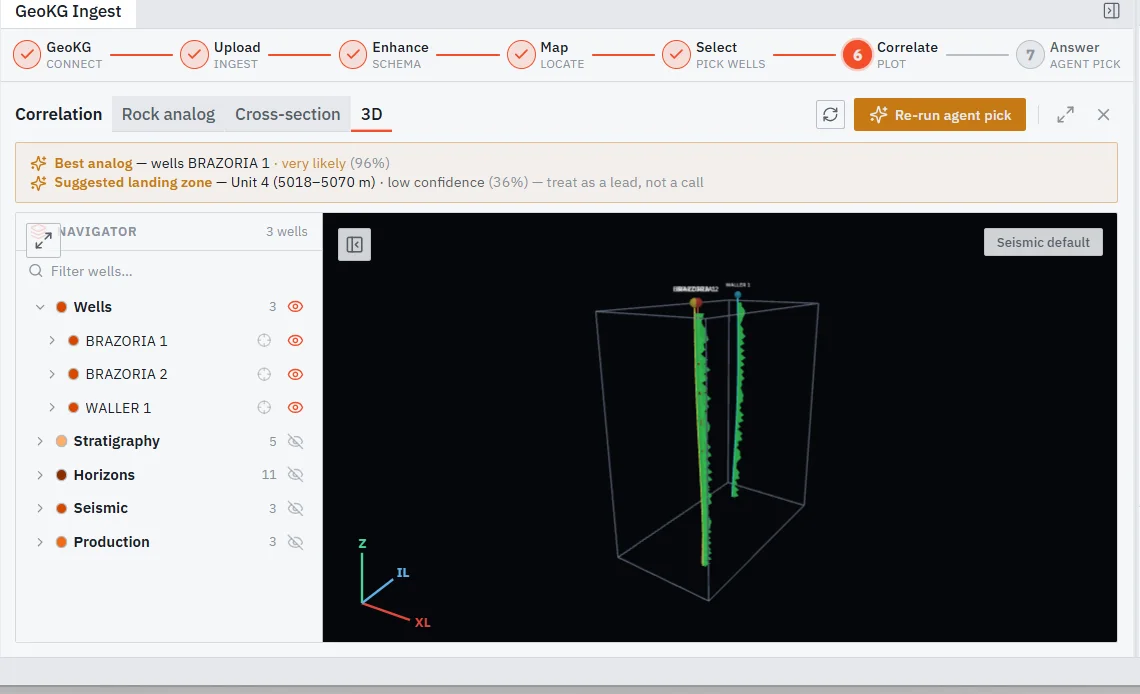Click the "3 wells" count text

[x=286, y=231]
